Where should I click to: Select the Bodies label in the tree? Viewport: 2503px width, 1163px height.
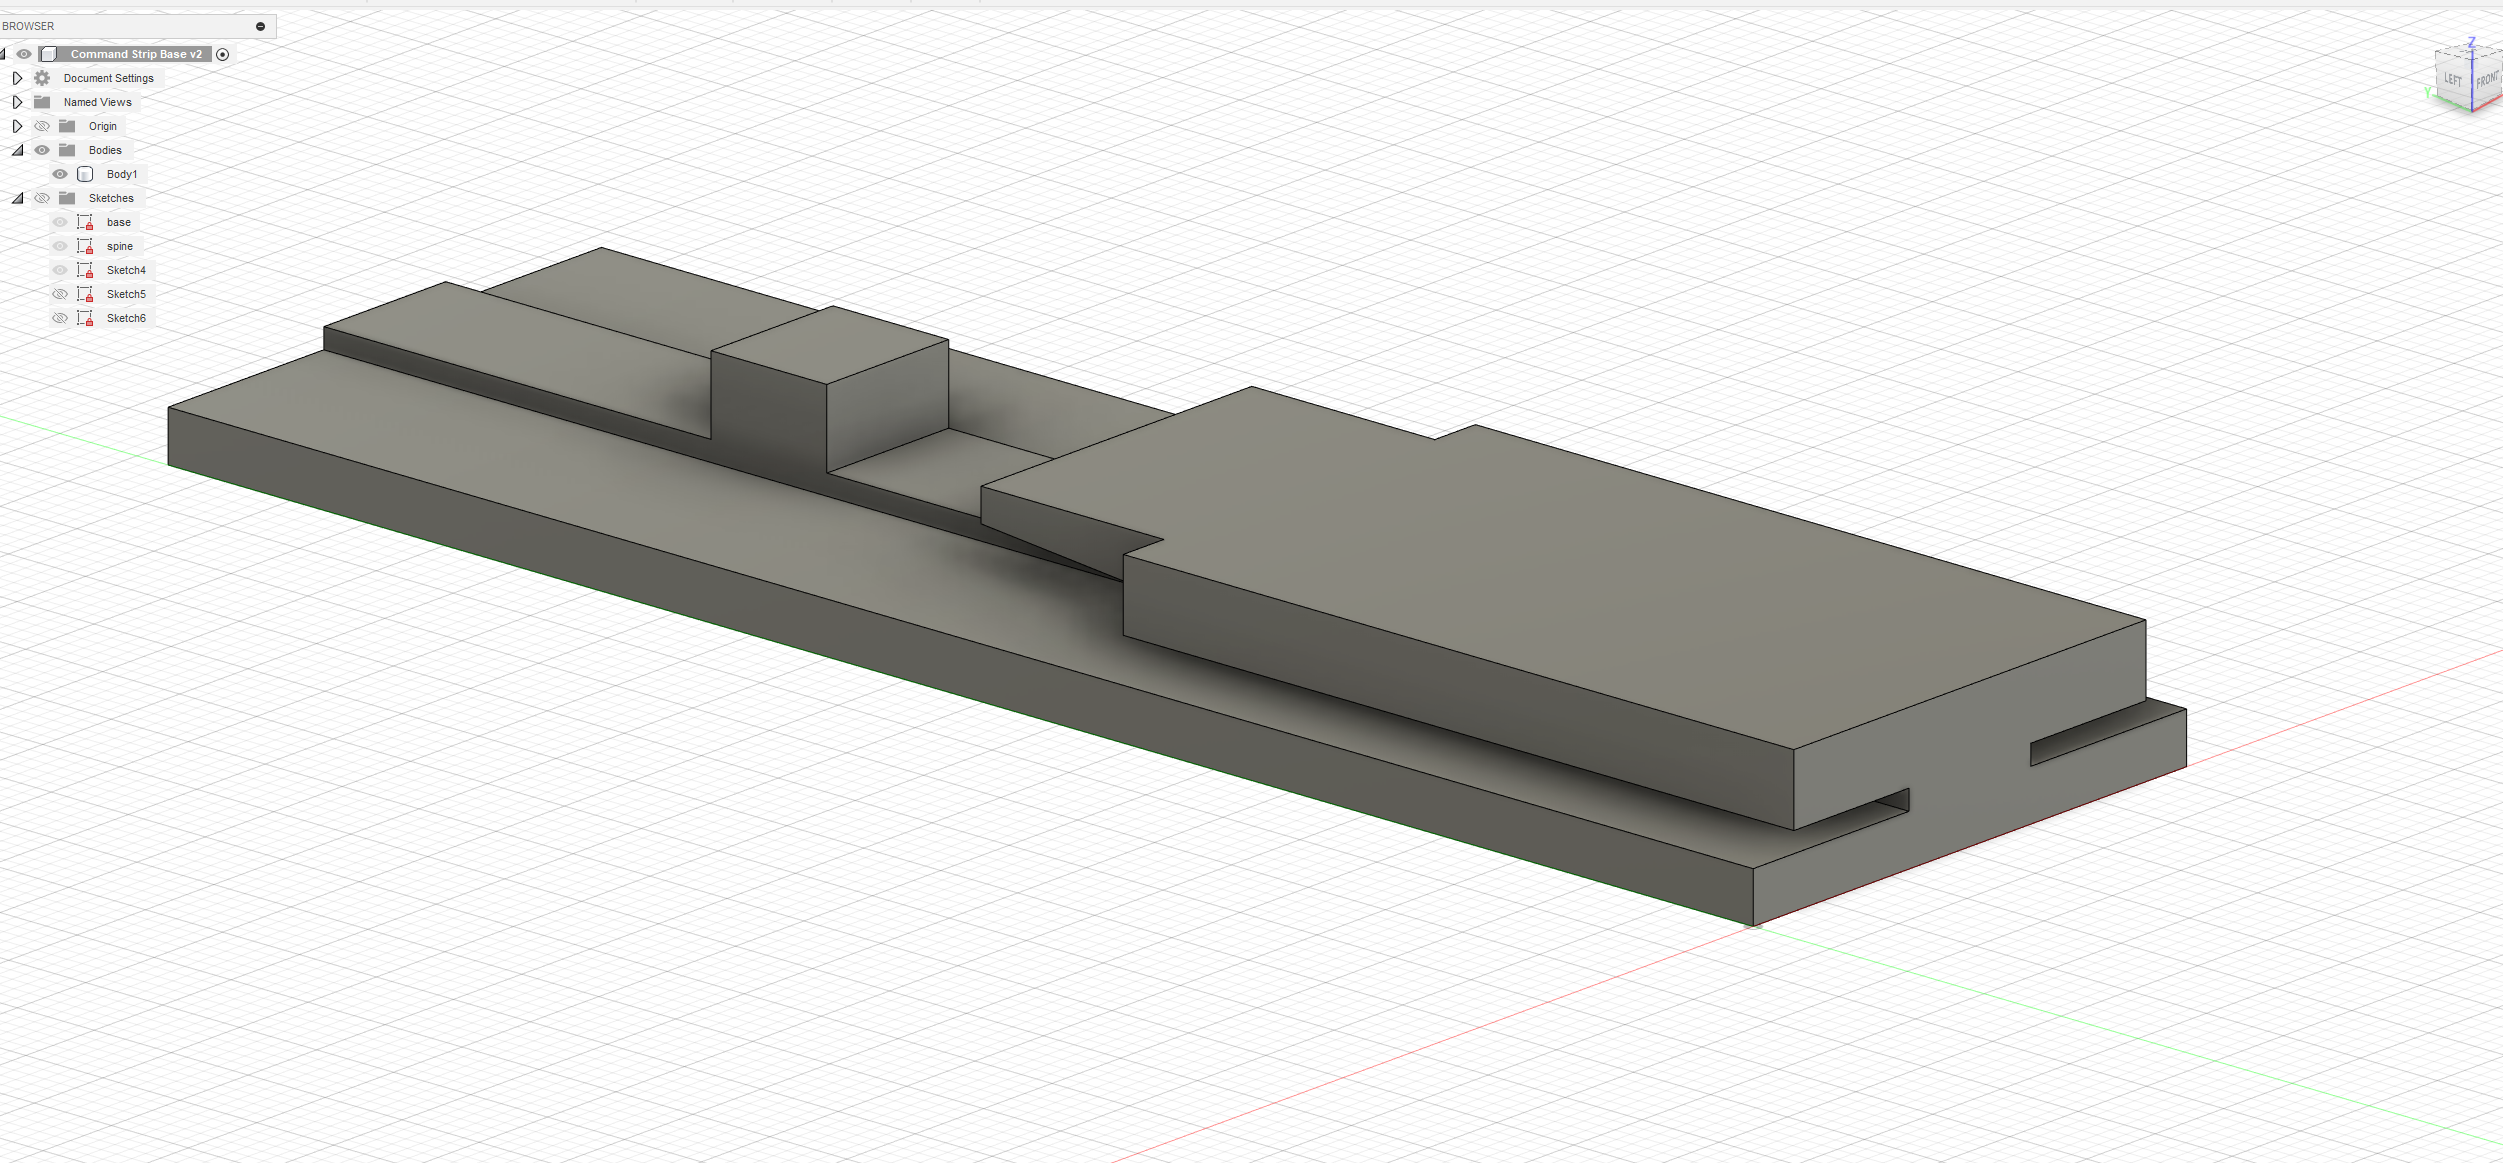[105, 150]
